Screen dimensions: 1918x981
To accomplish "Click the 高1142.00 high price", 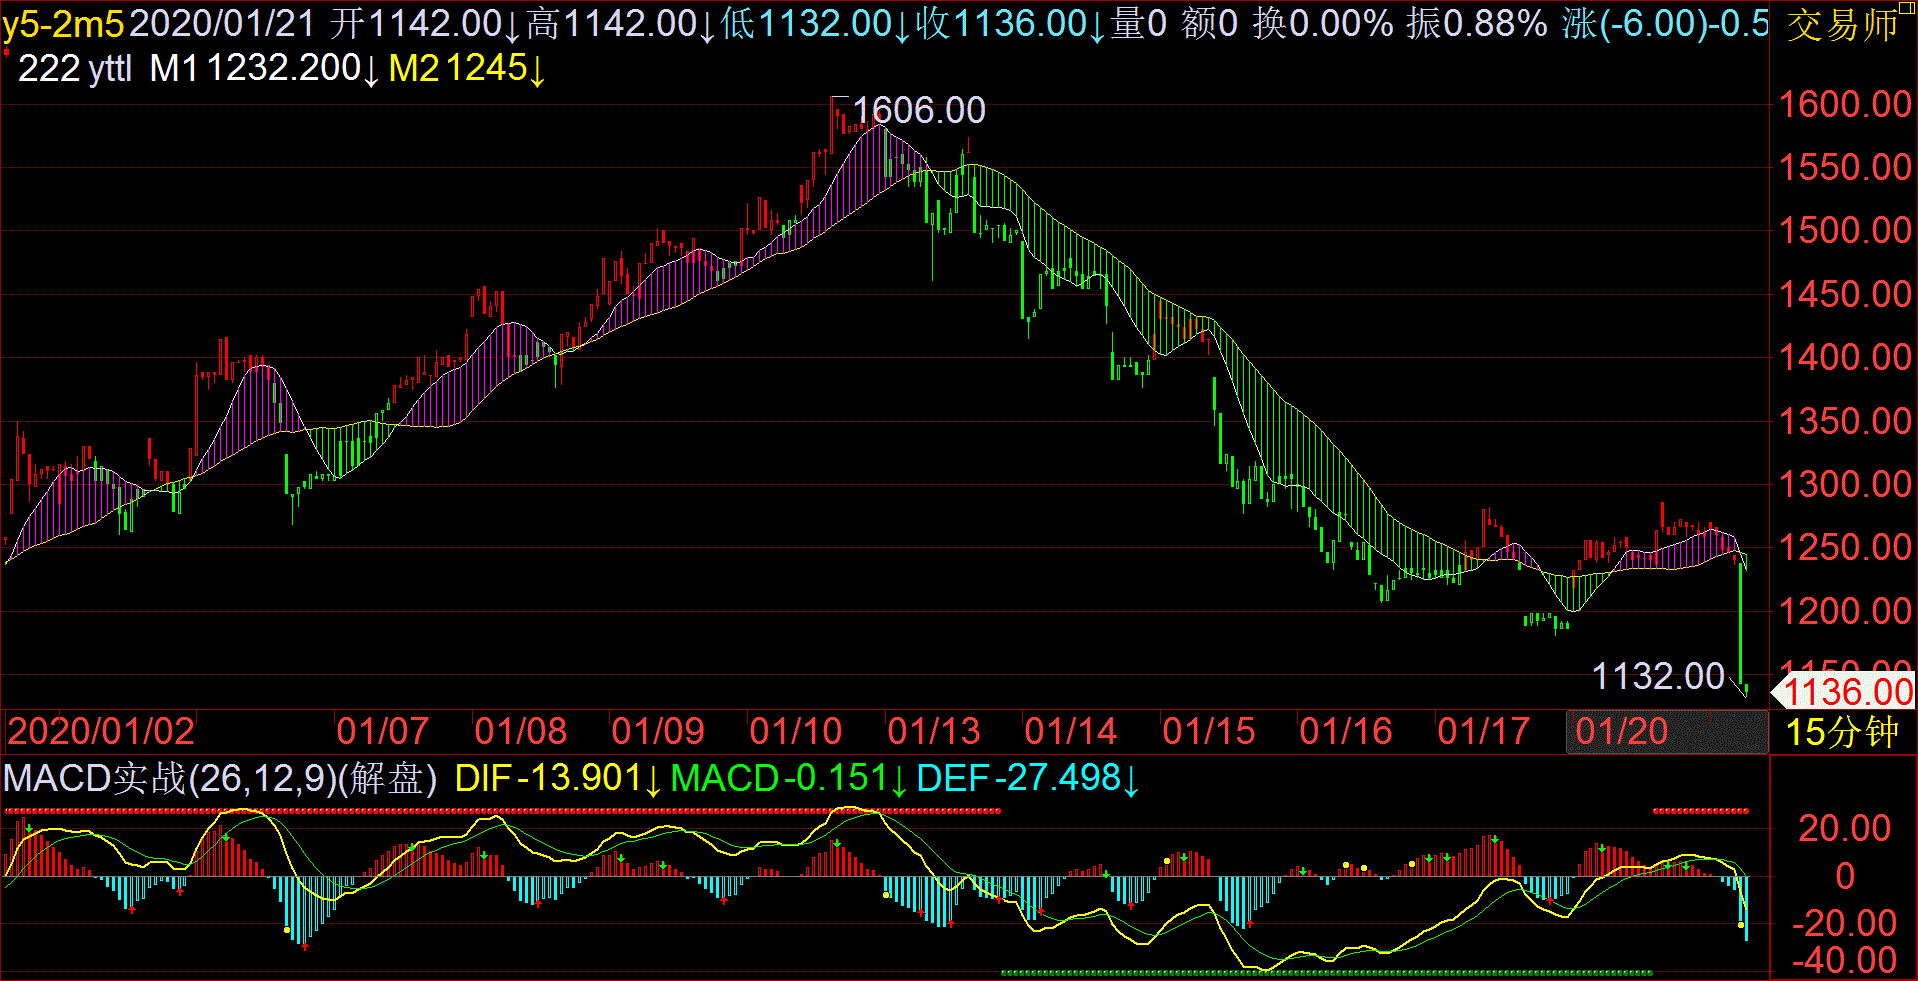I will tap(619, 23).
